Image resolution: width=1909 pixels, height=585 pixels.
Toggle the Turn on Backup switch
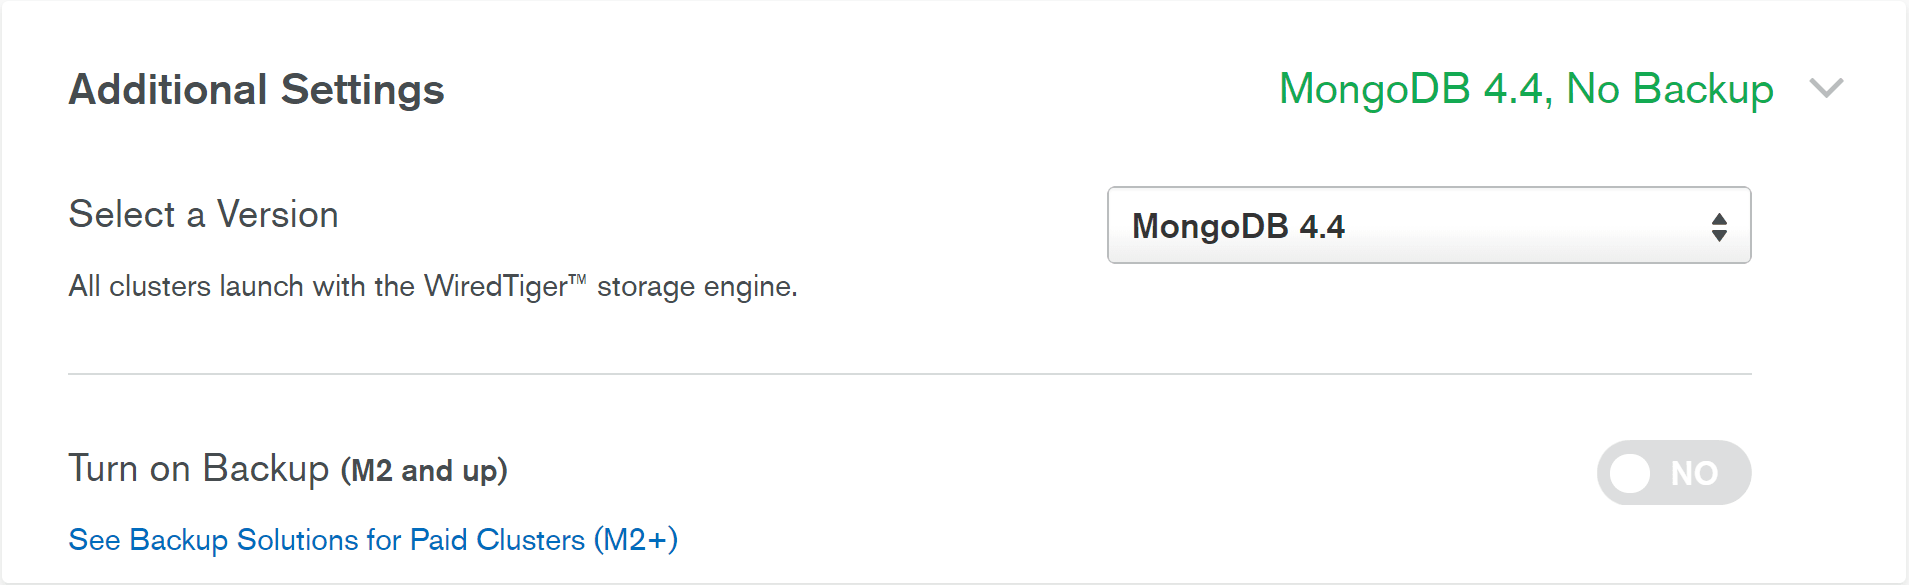pyautogui.click(x=1673, y=473)
